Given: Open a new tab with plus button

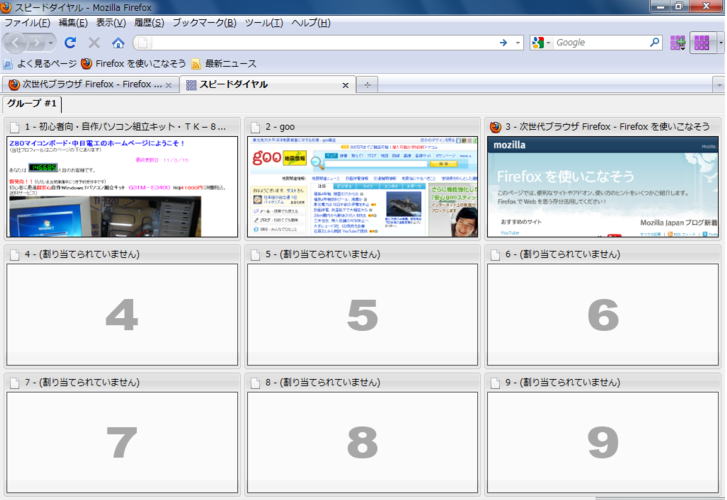Looking at the screenshot, I should pos(367,85).
